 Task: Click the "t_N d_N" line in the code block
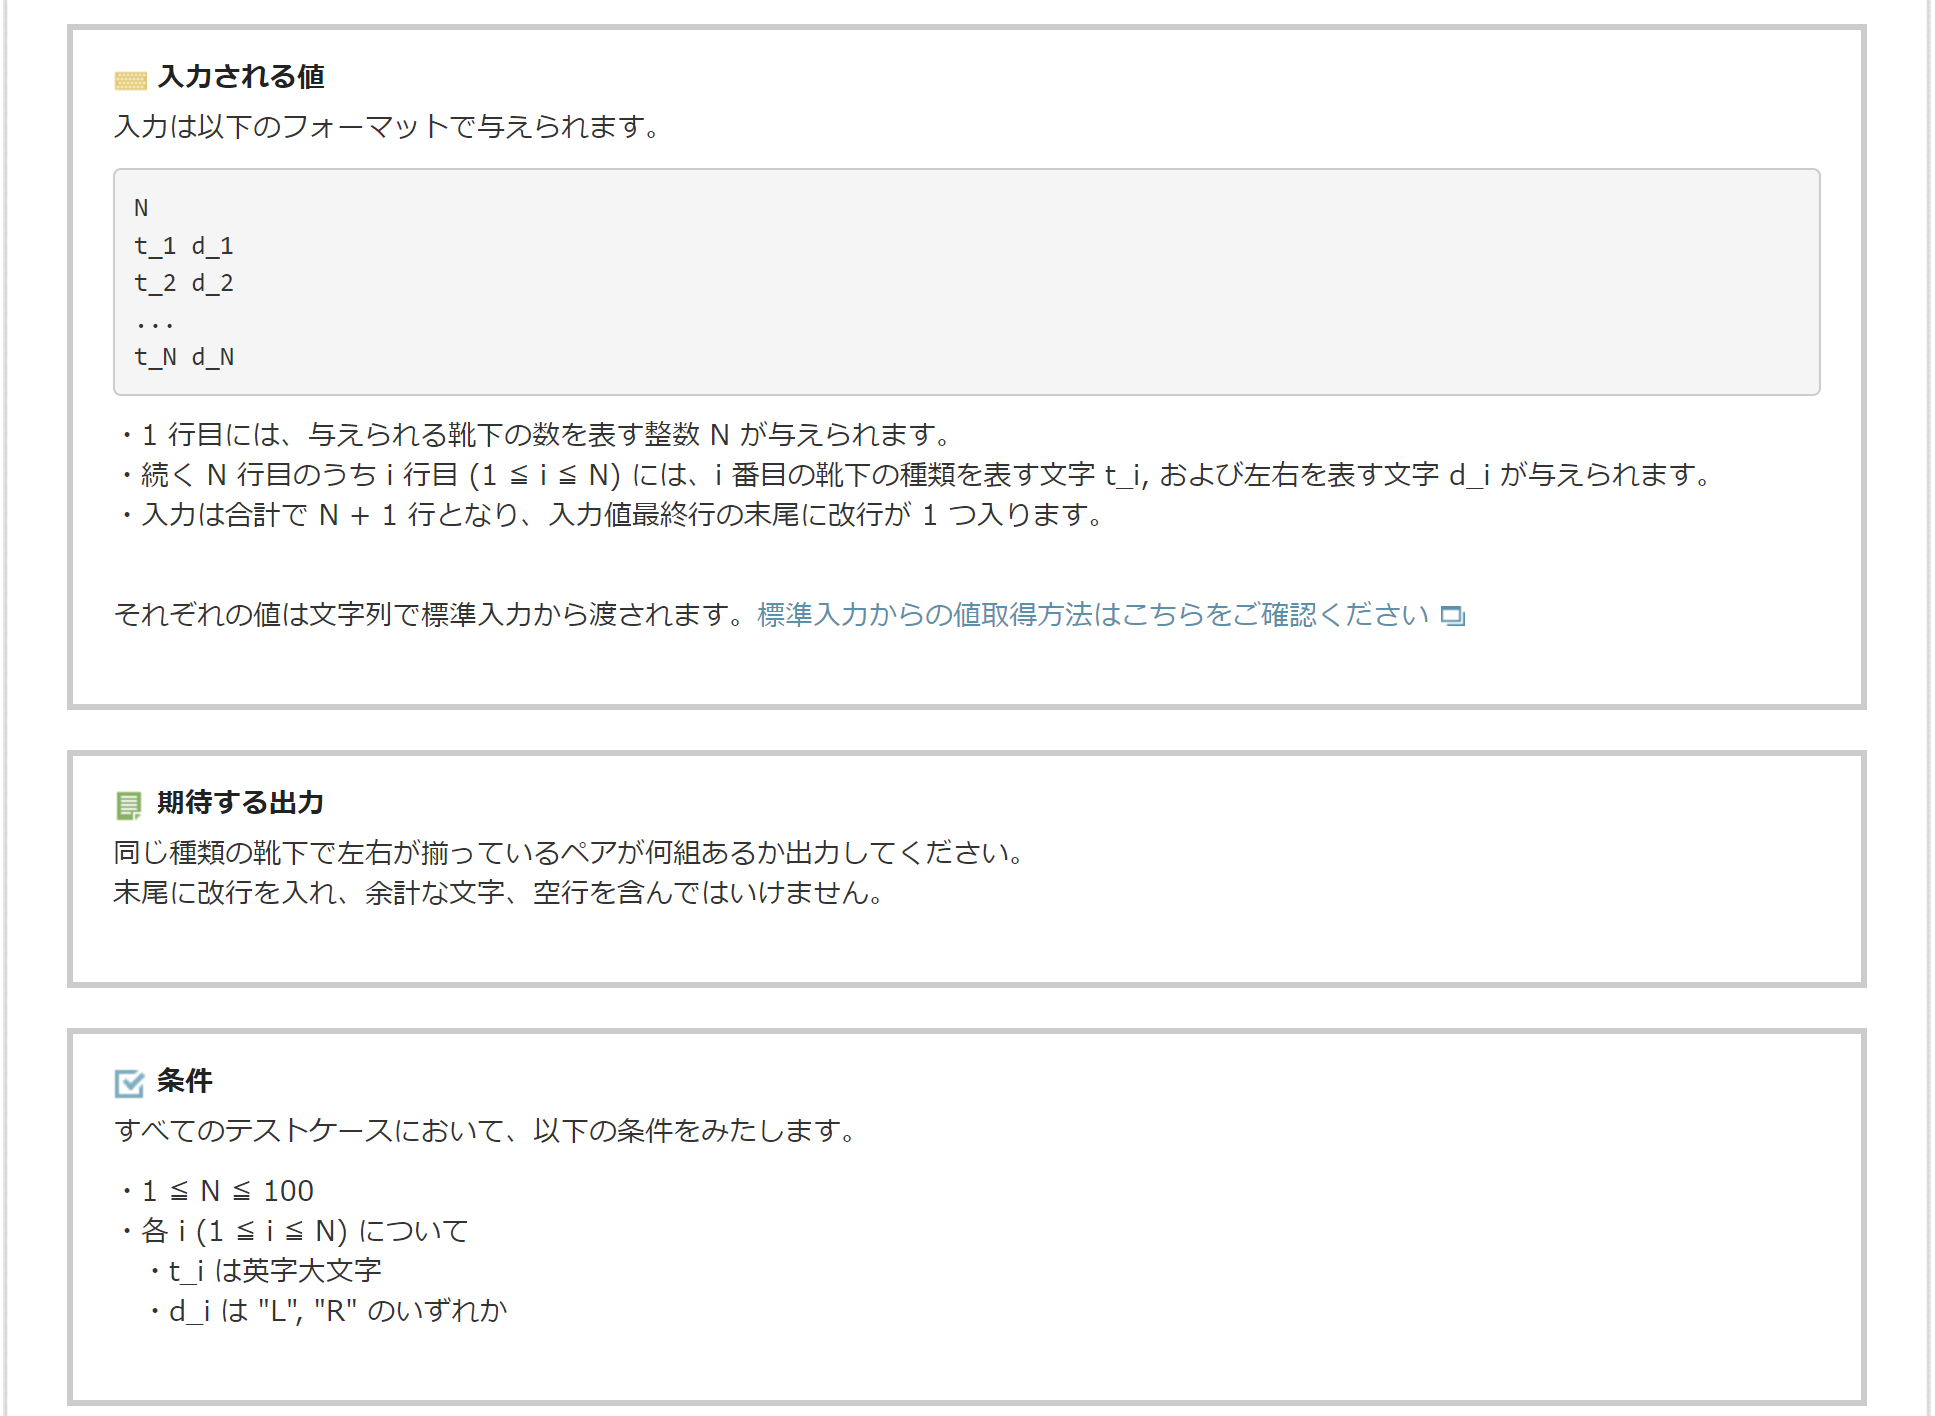tap(184, 357)
